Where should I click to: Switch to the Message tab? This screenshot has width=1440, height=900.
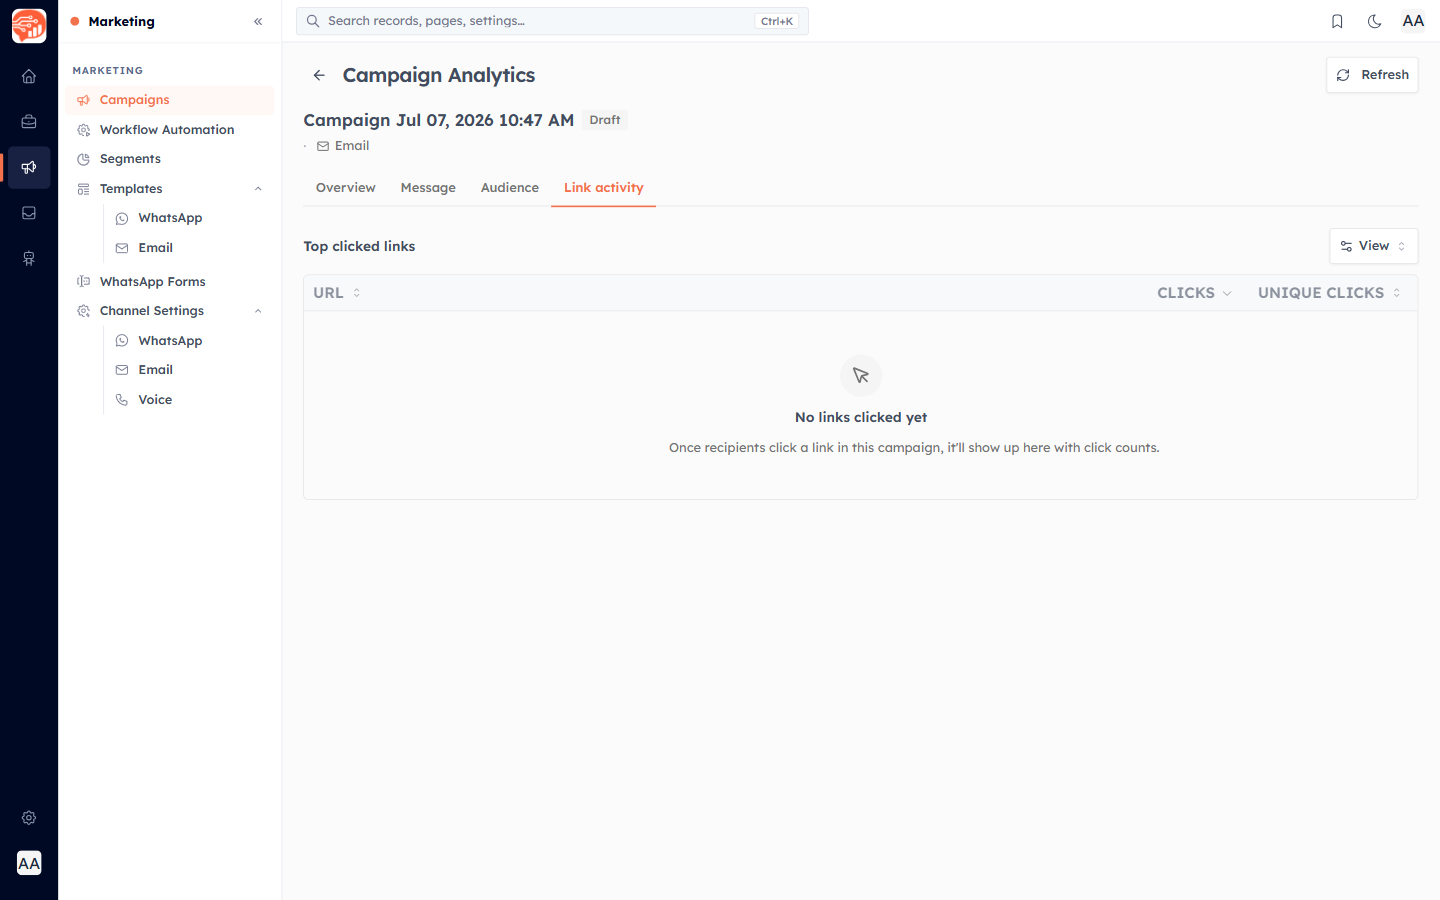tap(428, 188)
